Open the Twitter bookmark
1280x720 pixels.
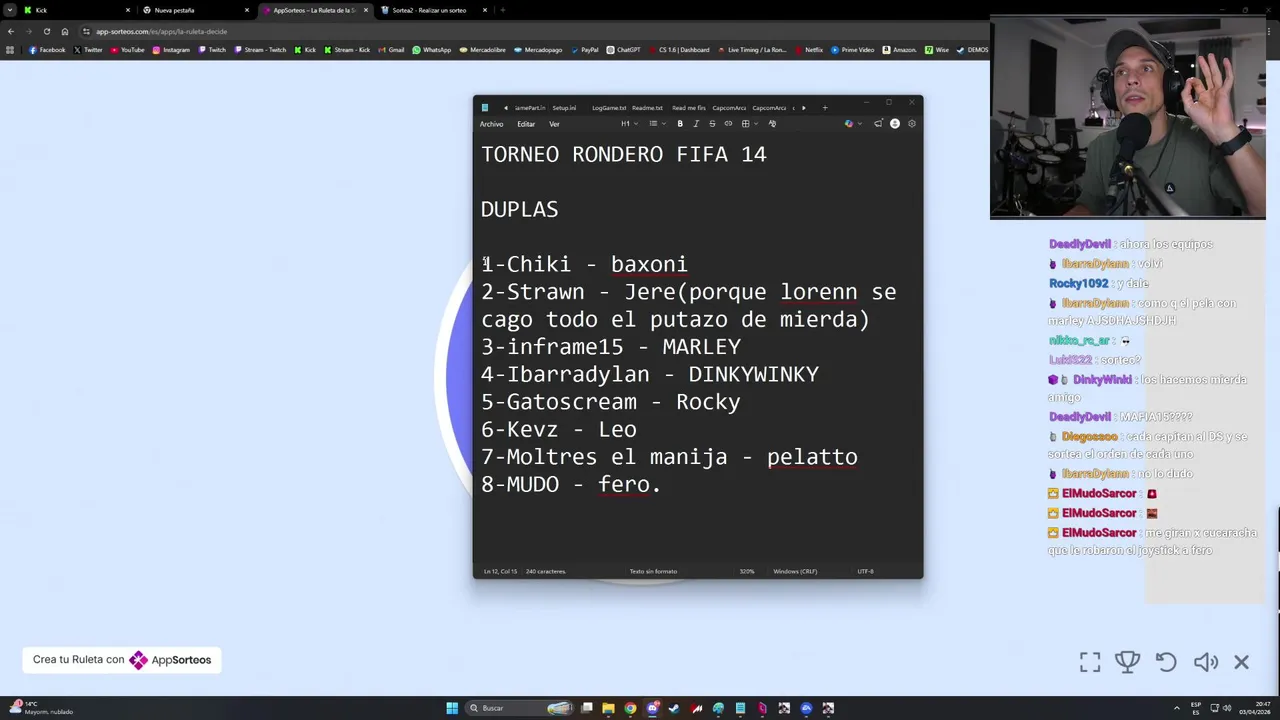click(x=88, y=50)
